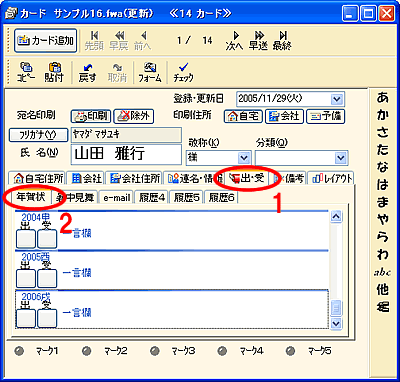This screenshot has width=400, height=382.
Task: Open the 敬称 honorific dropdown
Action: [x=244, y=158]
